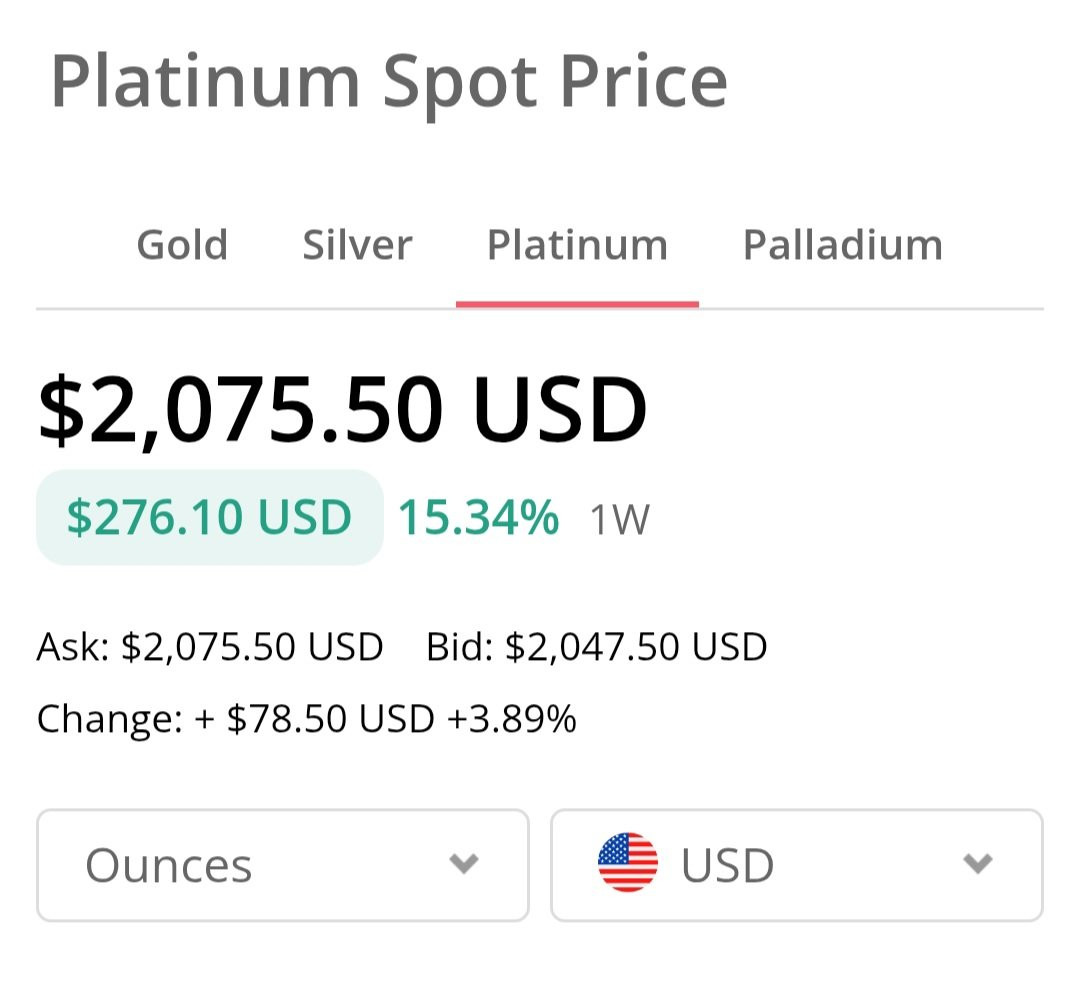Screen dimensions: 1080x989
Task: Open the USD currency dropdown
Action: 796,865
